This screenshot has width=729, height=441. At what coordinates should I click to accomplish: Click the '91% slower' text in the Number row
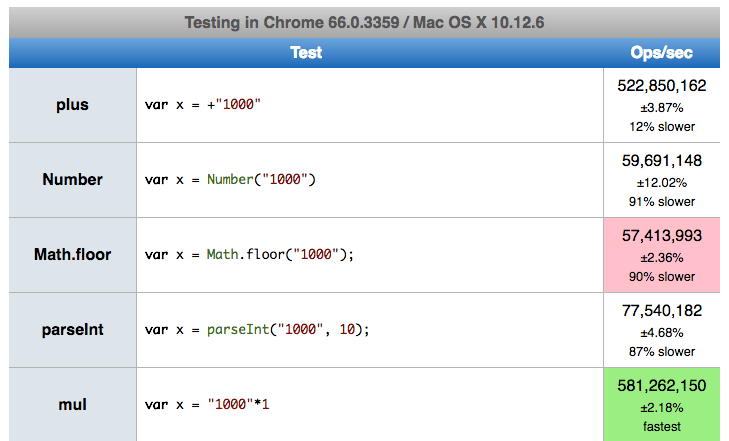[x=661, y=201]
